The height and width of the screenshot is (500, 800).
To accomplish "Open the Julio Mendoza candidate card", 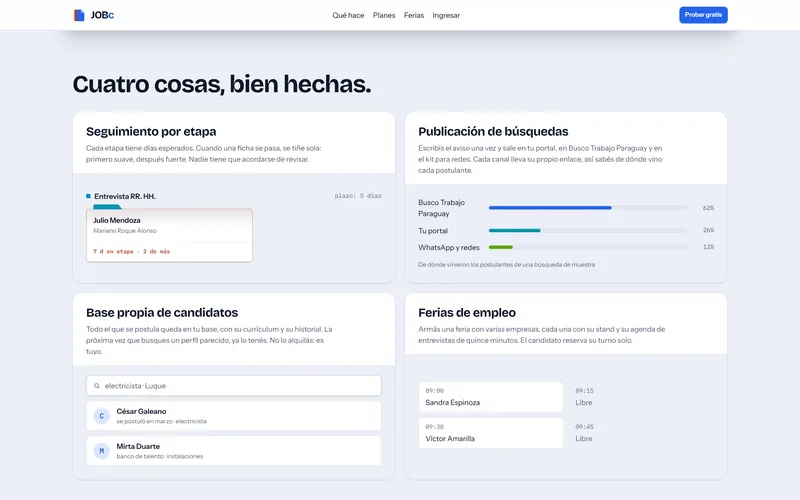I will [x=169, y=235].
